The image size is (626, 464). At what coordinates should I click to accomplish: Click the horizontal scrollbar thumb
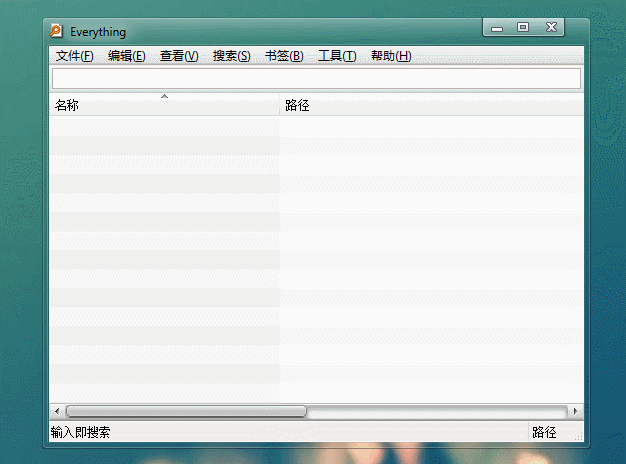186,411
